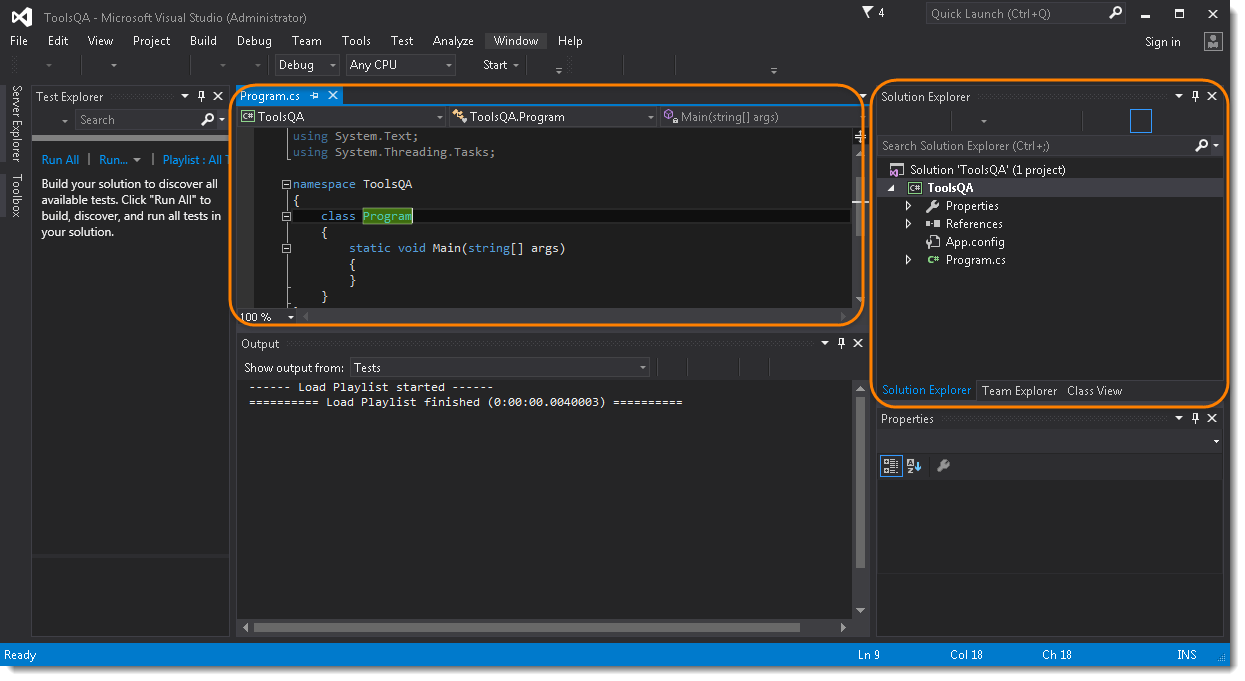Open the Analyze menu

453,41
